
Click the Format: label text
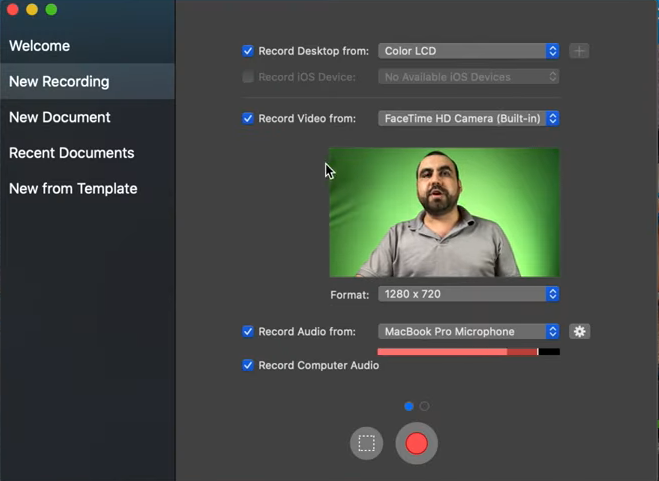click(x=350, y=295)
